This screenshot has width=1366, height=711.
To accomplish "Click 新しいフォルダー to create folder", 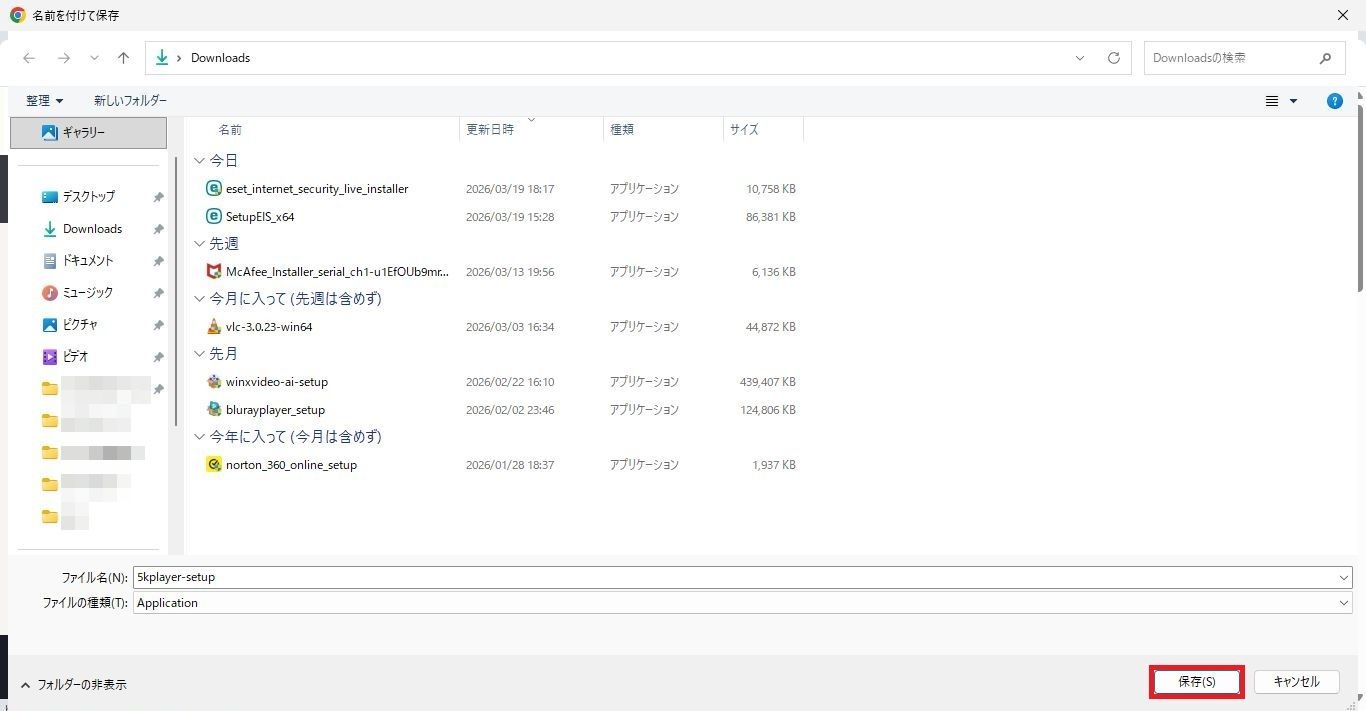I will click(x=130, y=101).
